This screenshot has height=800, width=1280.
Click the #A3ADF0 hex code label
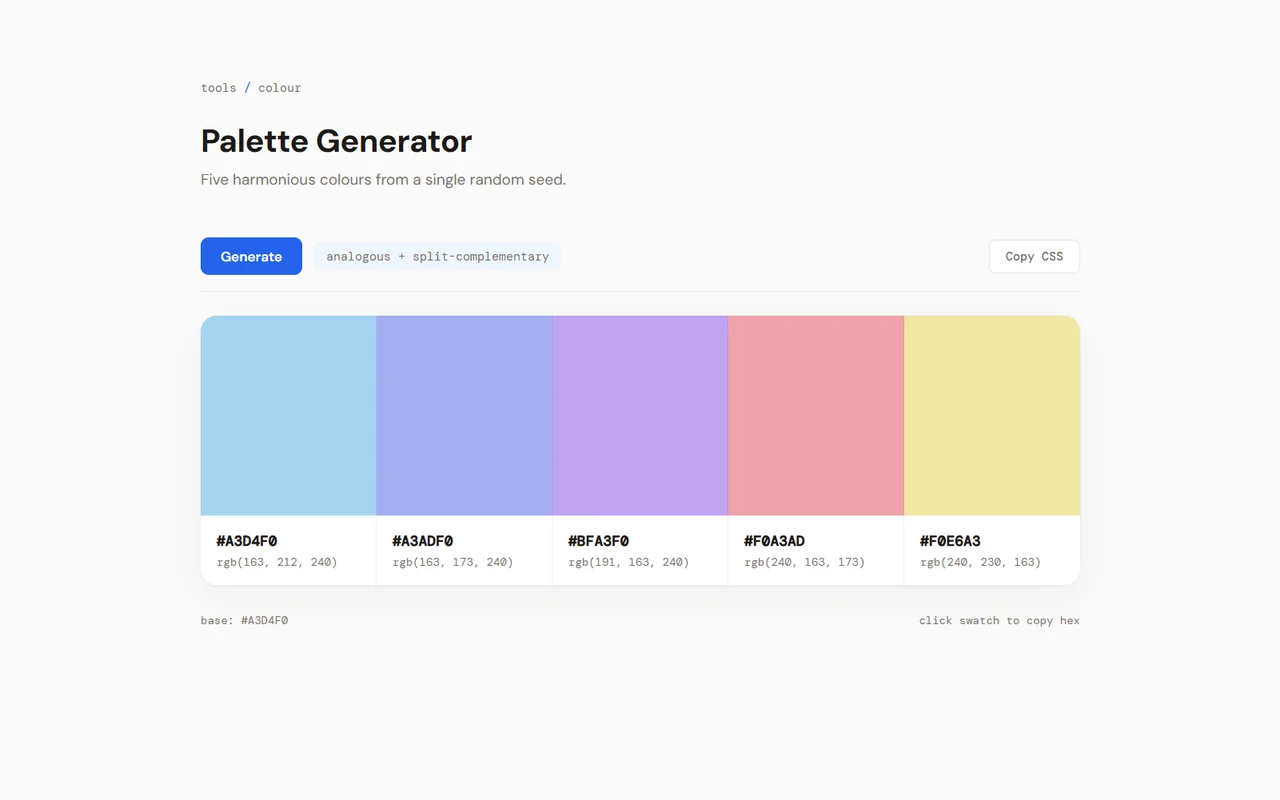423,541
